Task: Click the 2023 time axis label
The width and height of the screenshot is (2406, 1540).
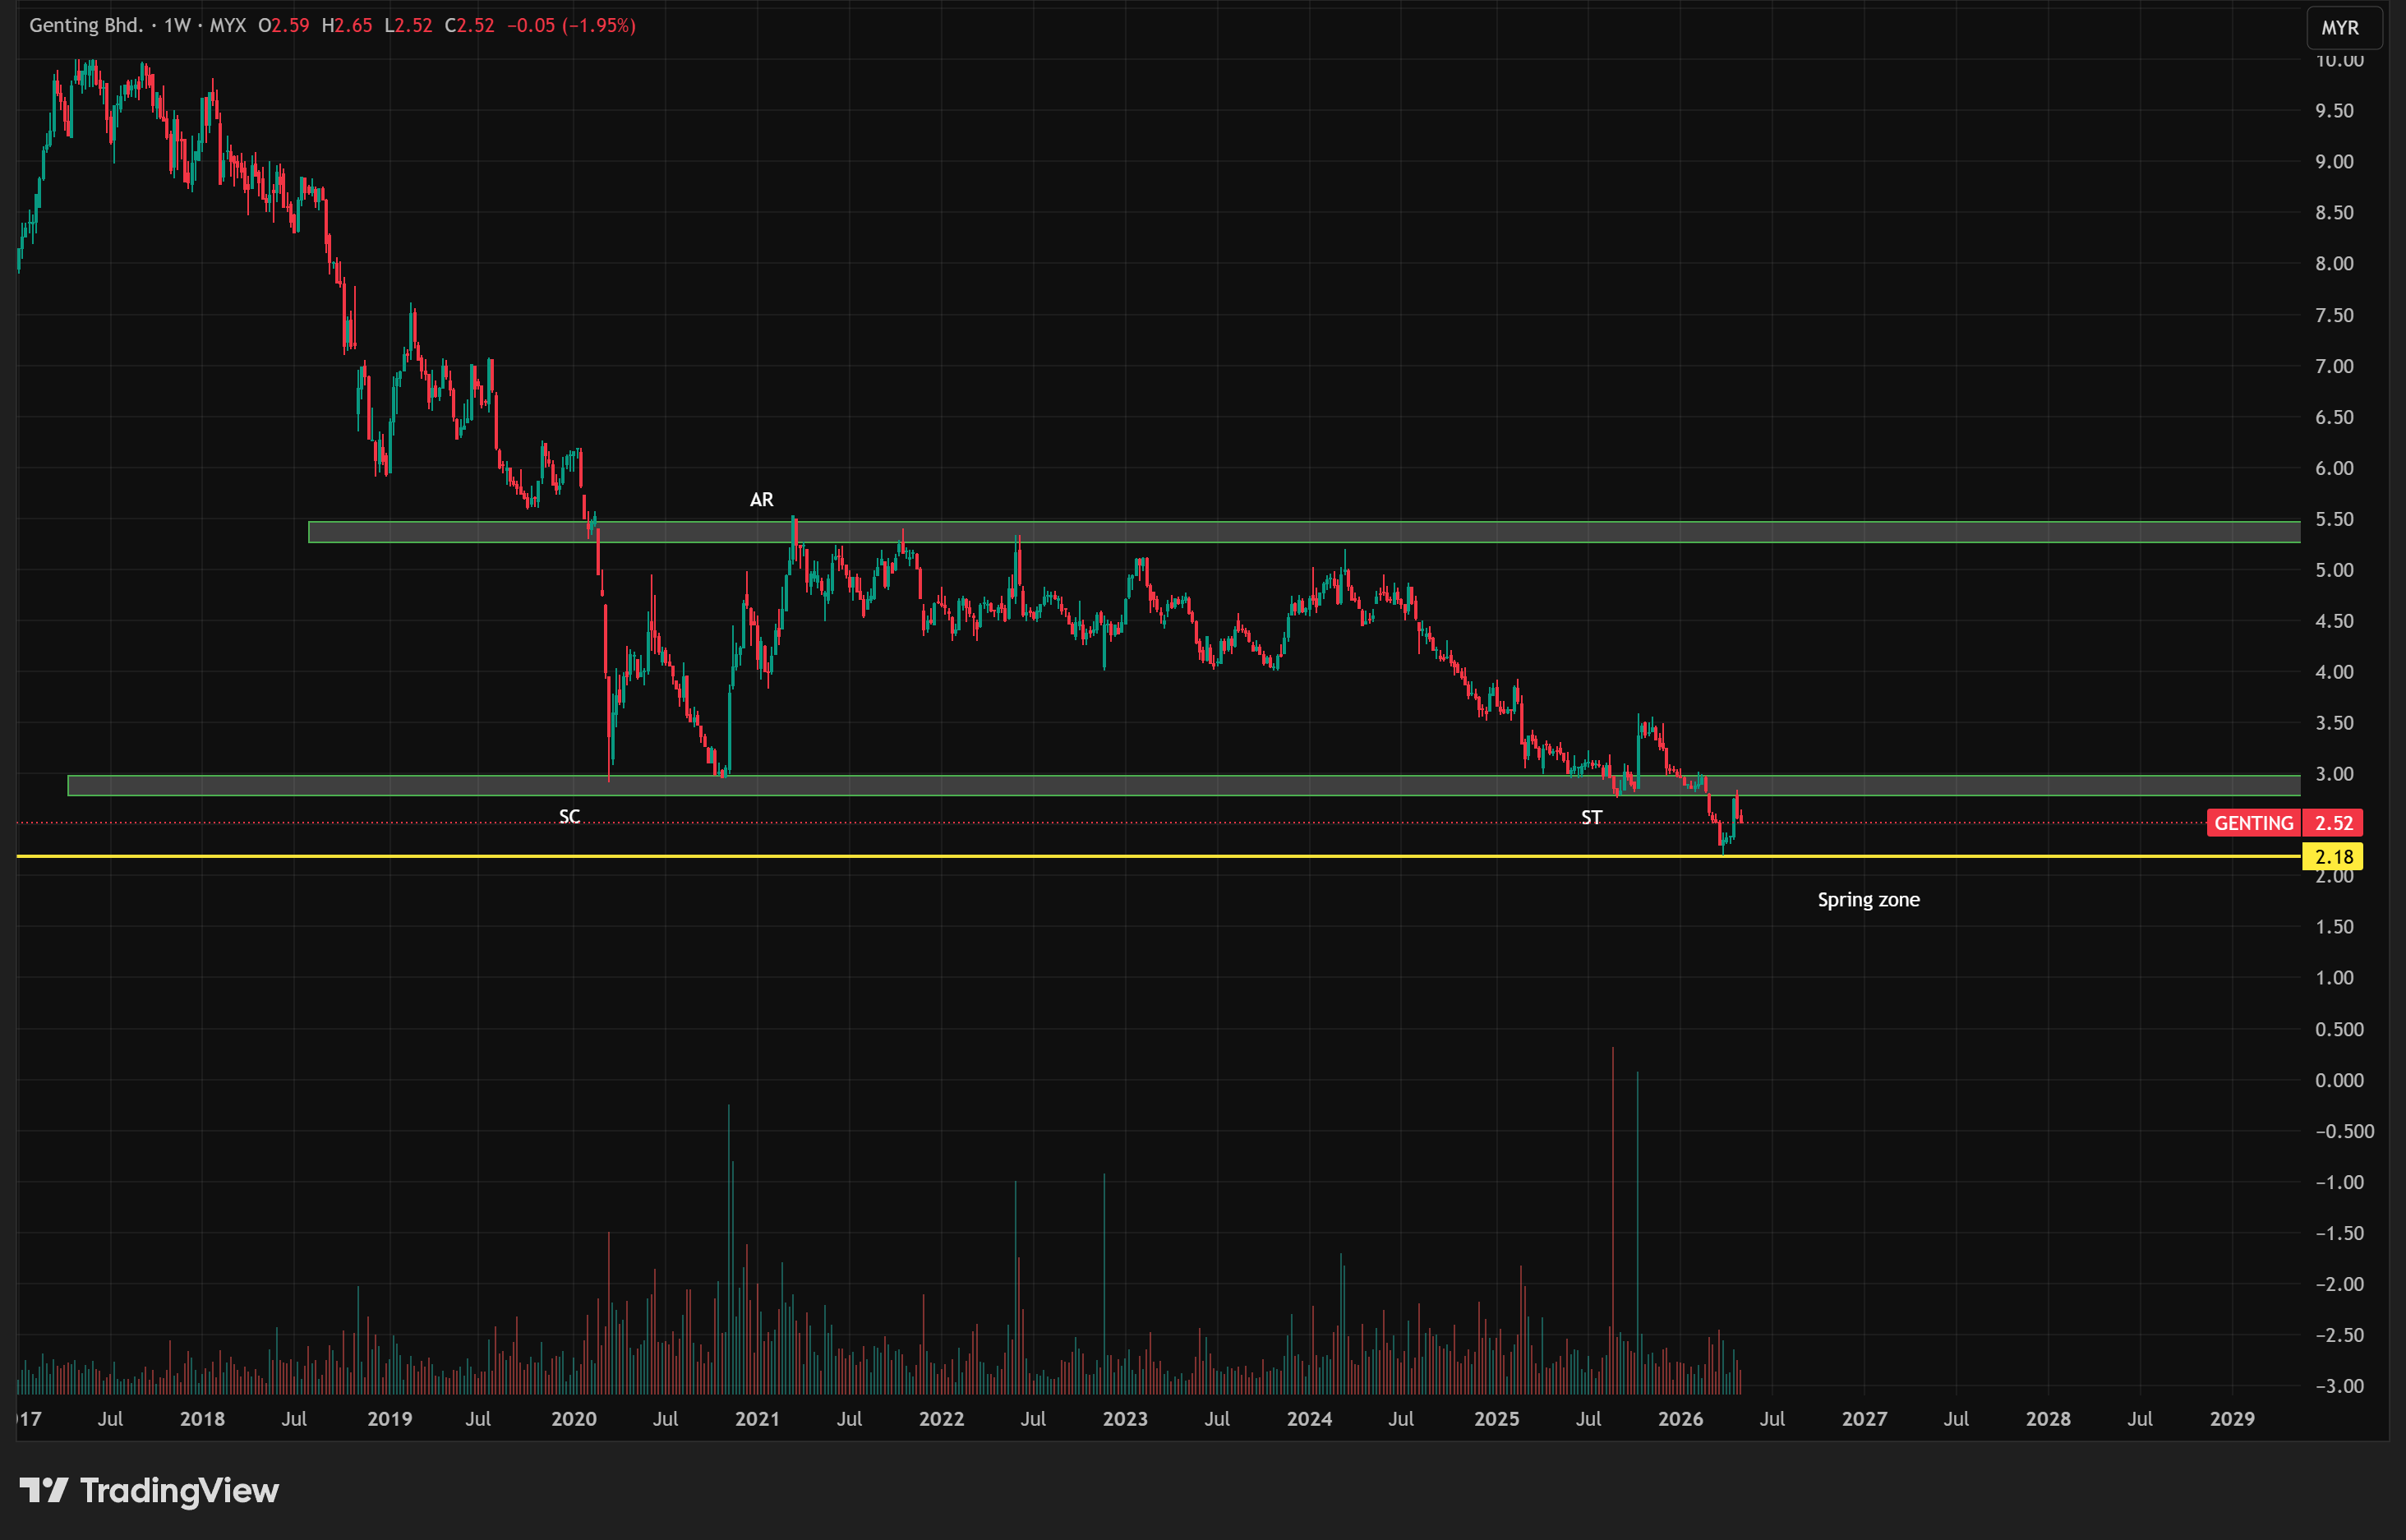Action: coord(1125,1420)
